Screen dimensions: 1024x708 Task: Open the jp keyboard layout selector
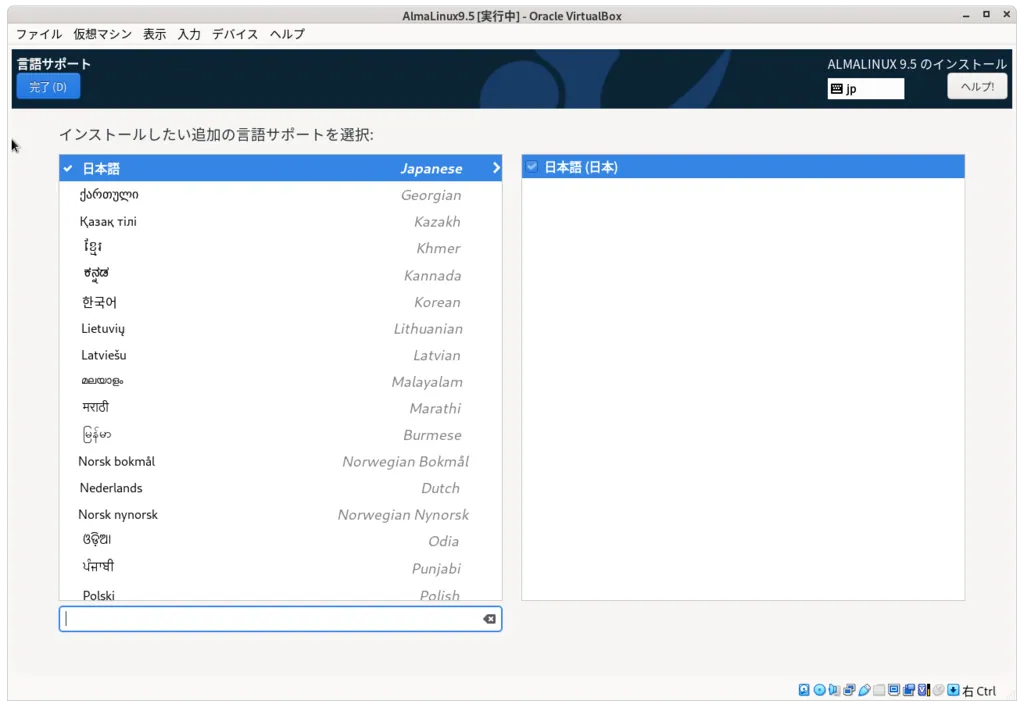pyautogui.click(x=866, y=88)
